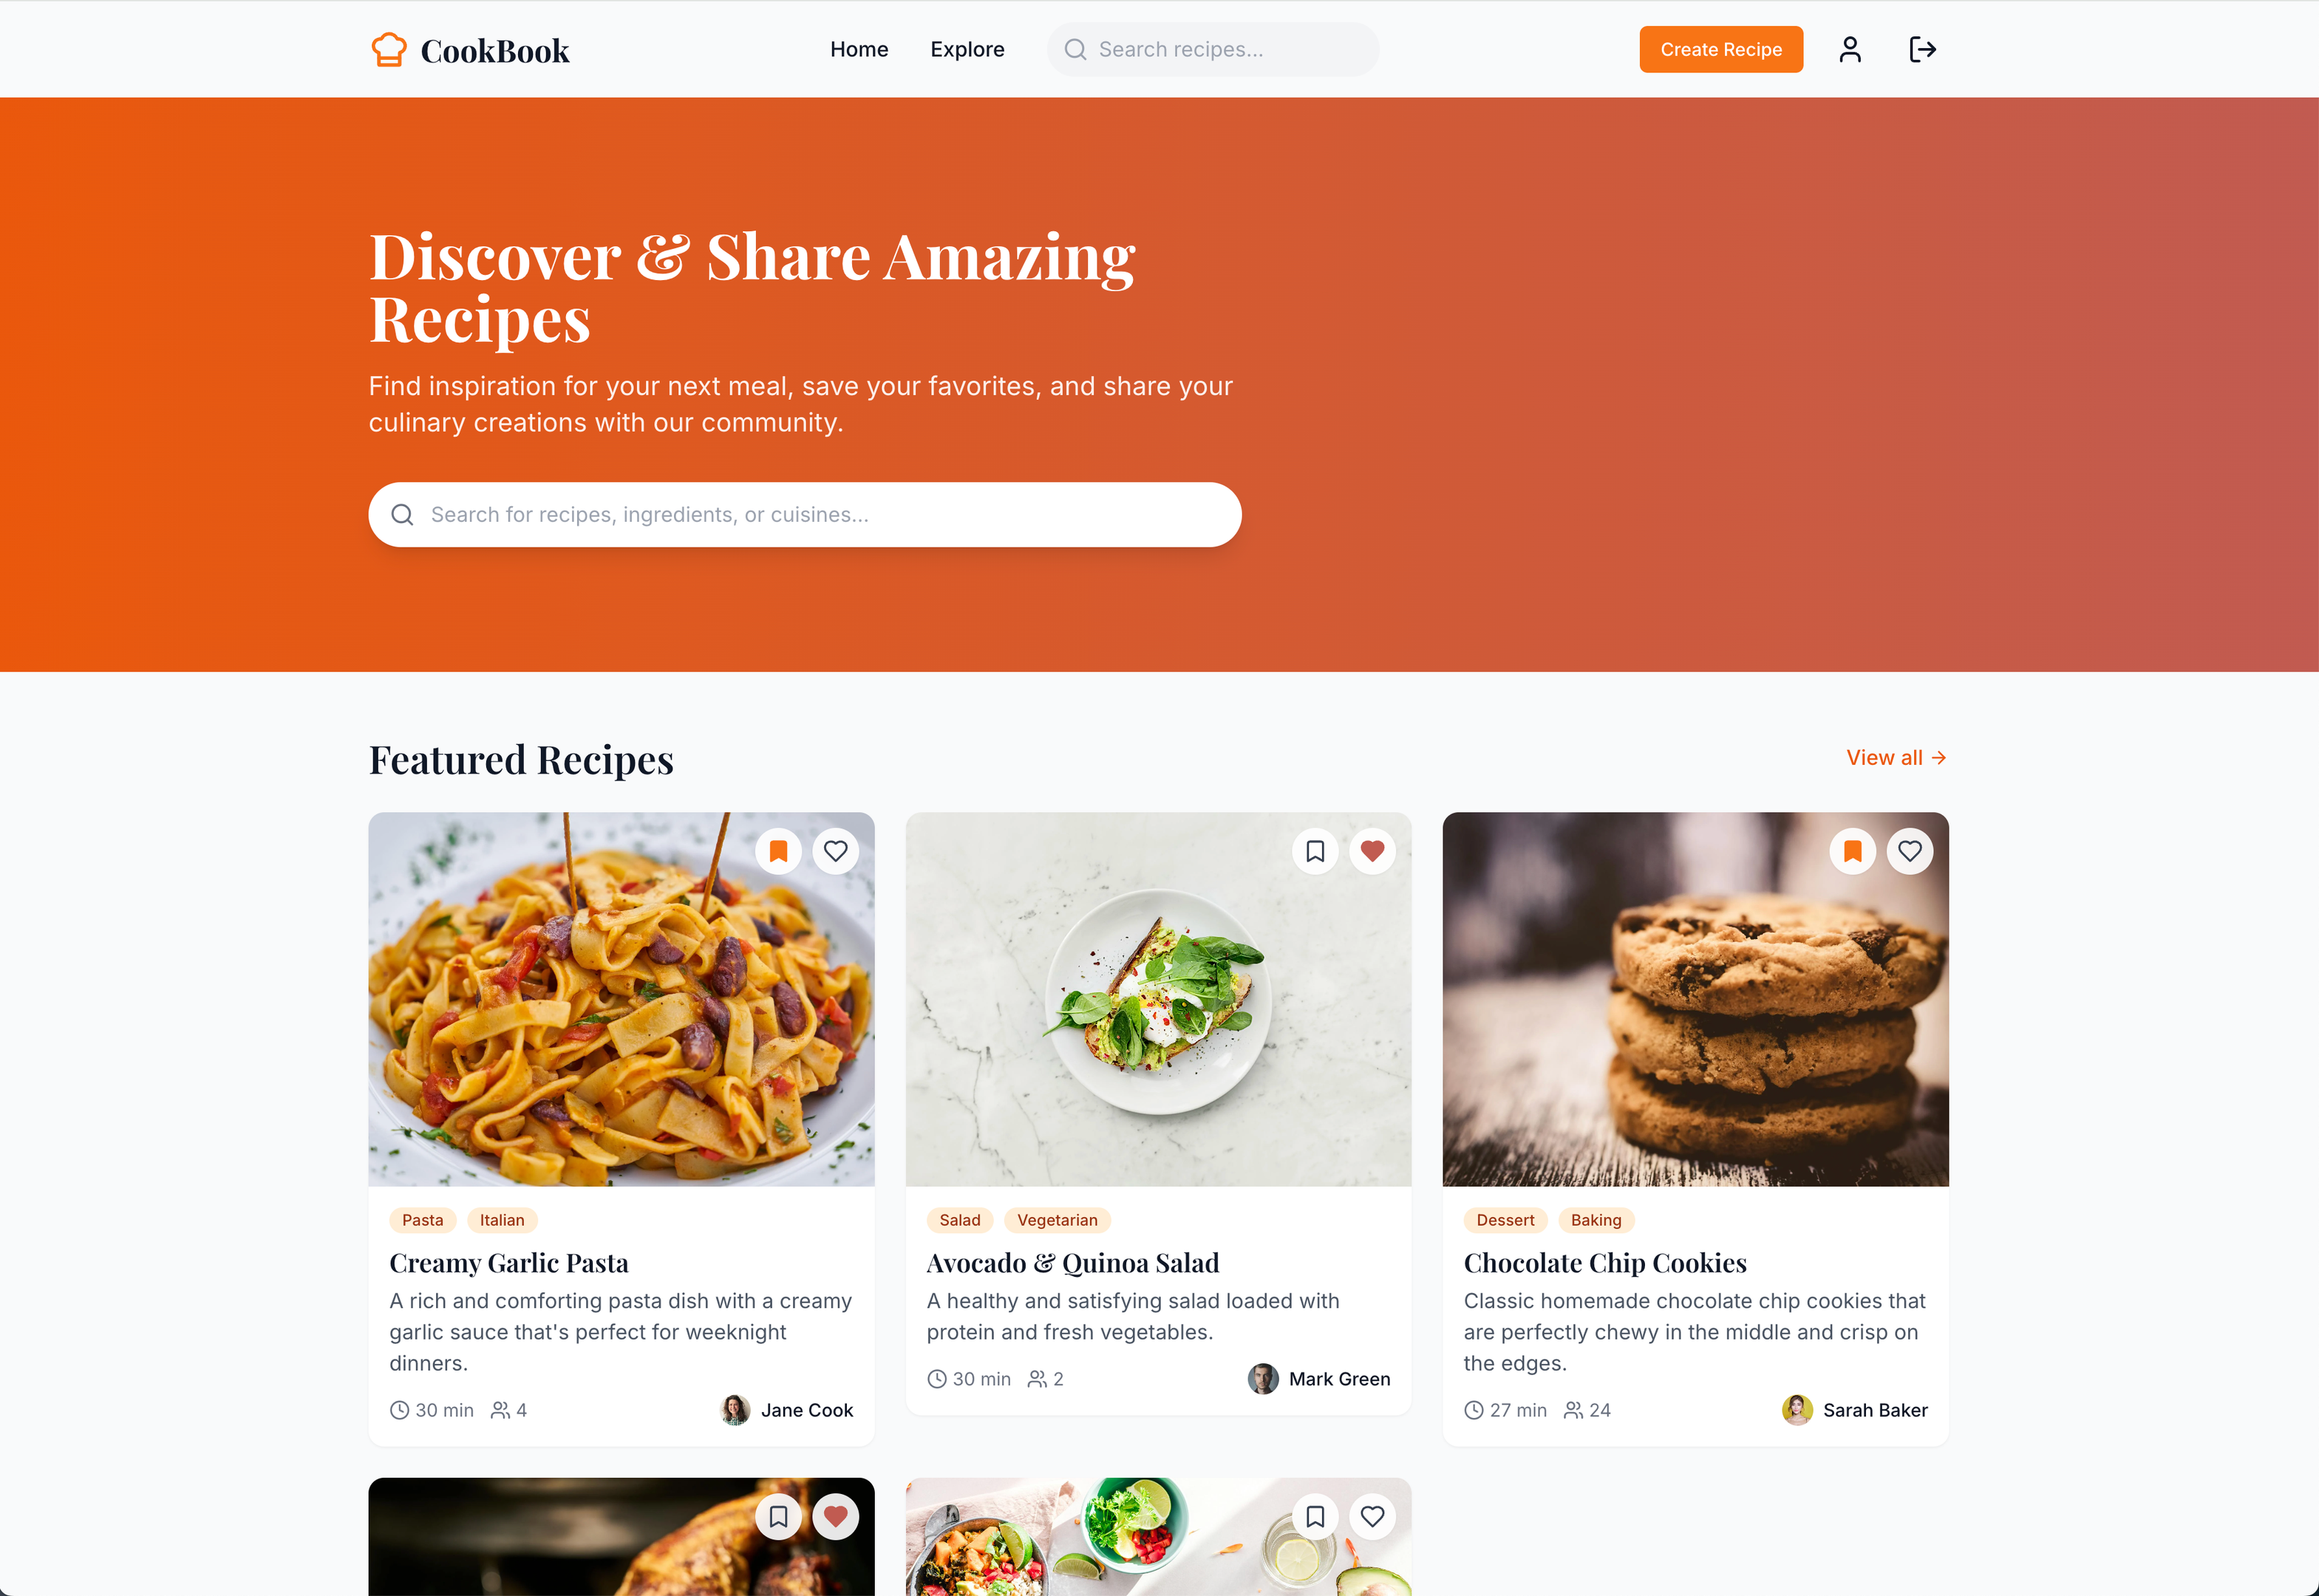Focus the header Search recipes field
Image resolution: width=2319 pixels, height=1596 pixels.
coord(1212,49)
